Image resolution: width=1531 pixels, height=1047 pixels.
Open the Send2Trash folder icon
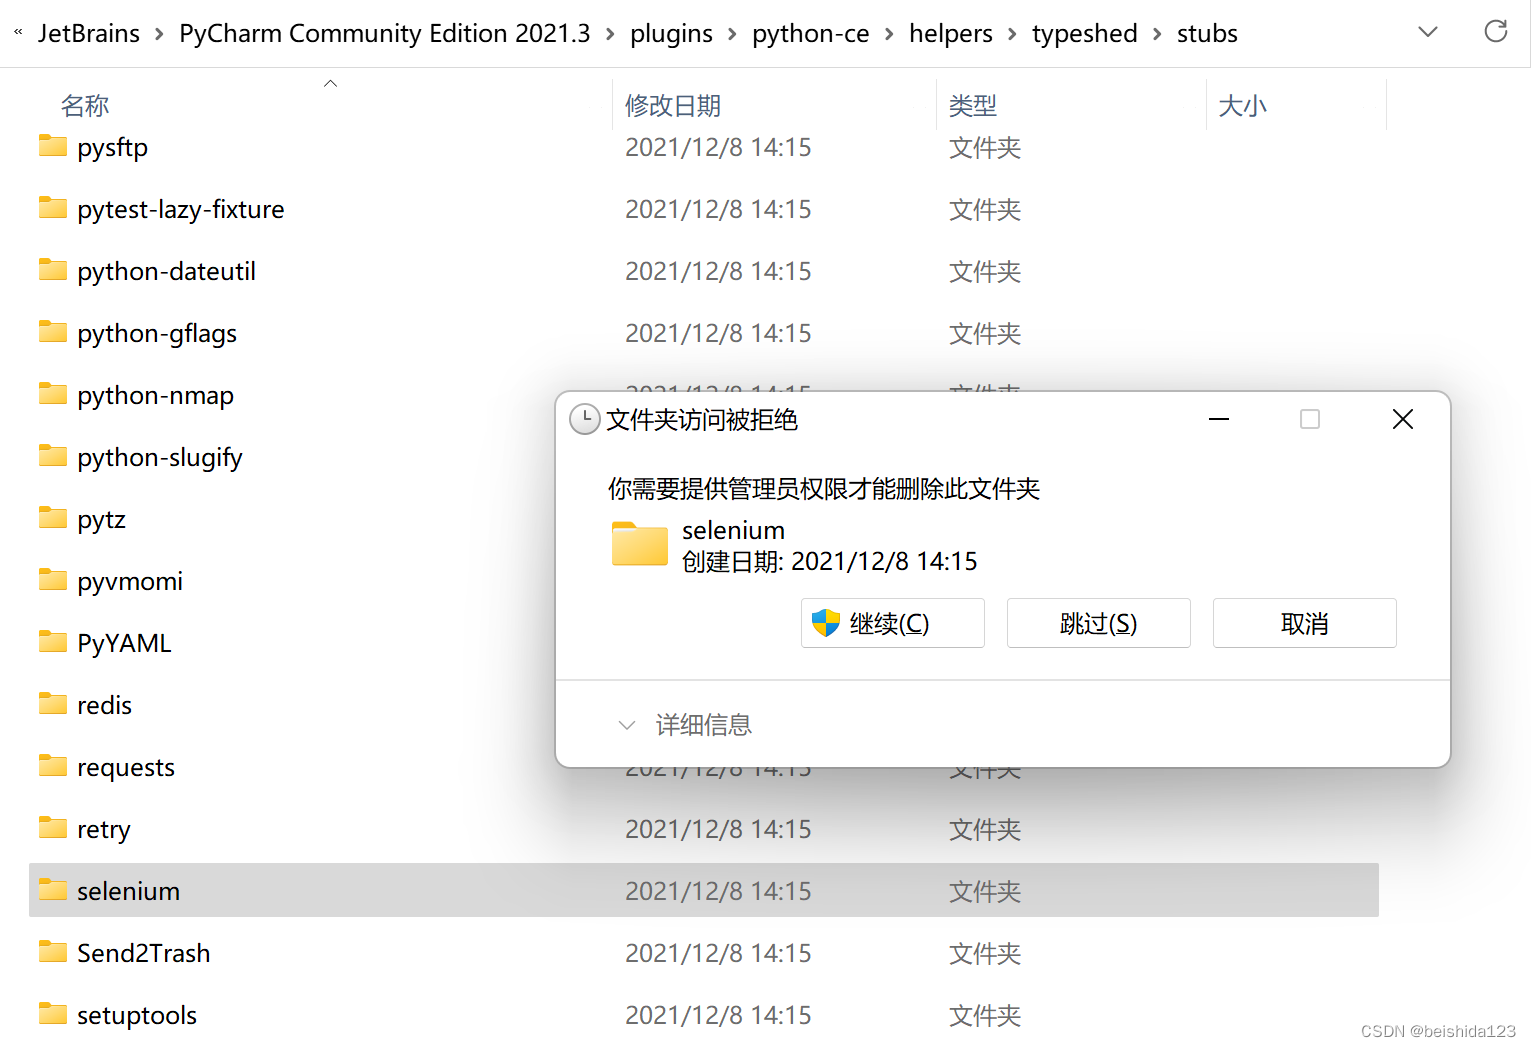[x=52, y=952]
